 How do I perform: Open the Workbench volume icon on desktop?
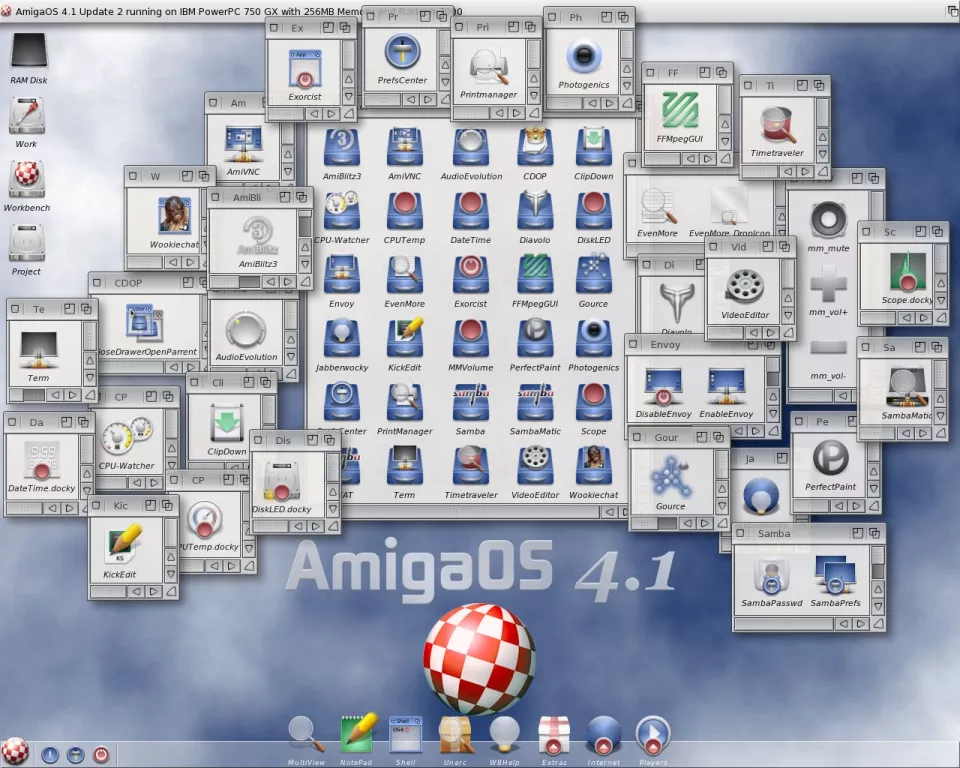click(x=27, y=180)
